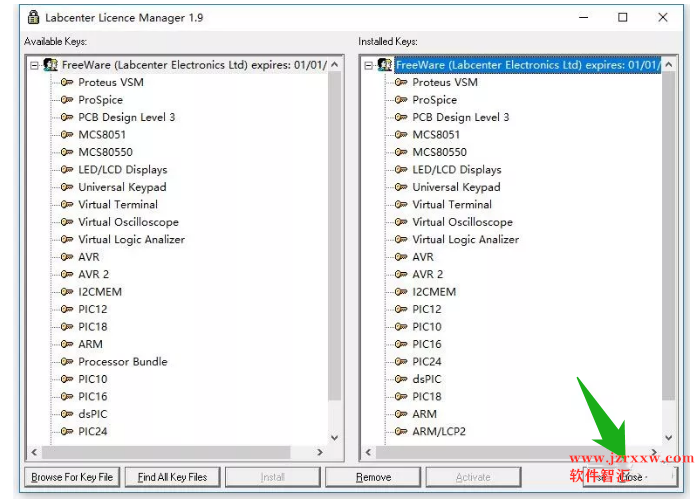Click the licence icon of Available FreeWare entry
This screenshot has height=500, width=697.
(51, 65)
